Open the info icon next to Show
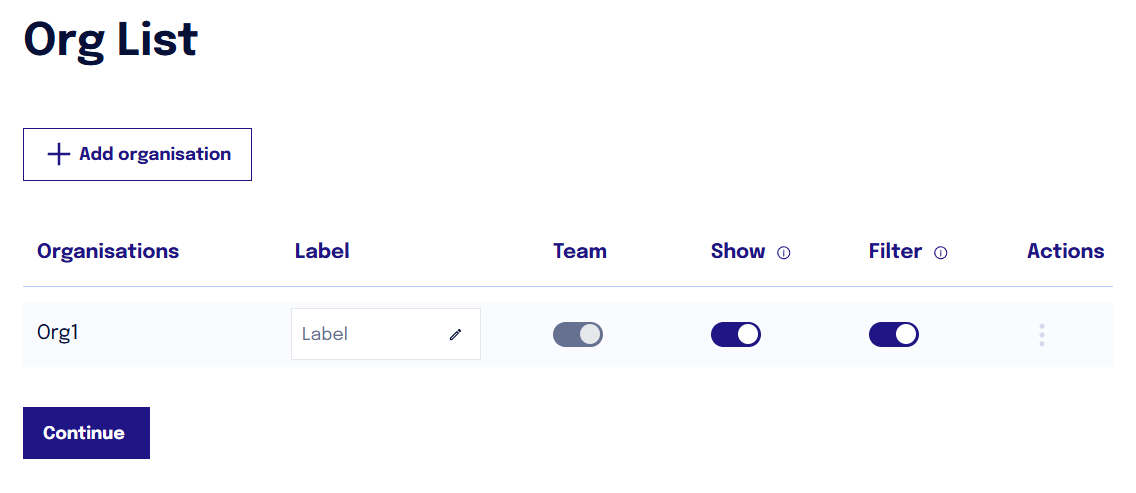1136x493 pixels. (x=784, y=253)
